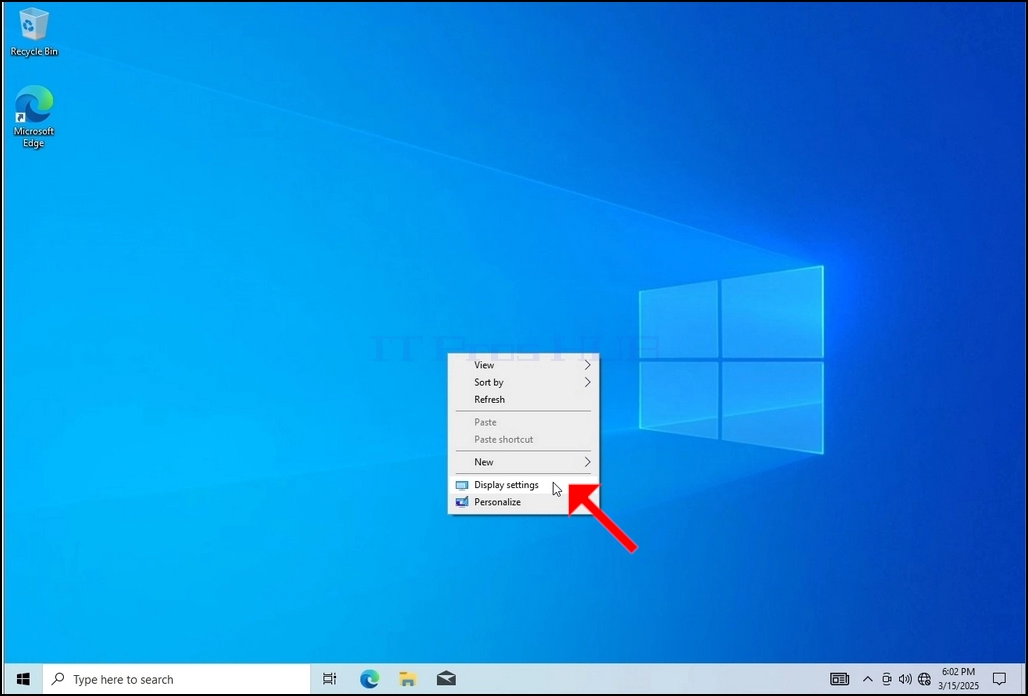Show hidden system tray icons

[x=867, y=679]
